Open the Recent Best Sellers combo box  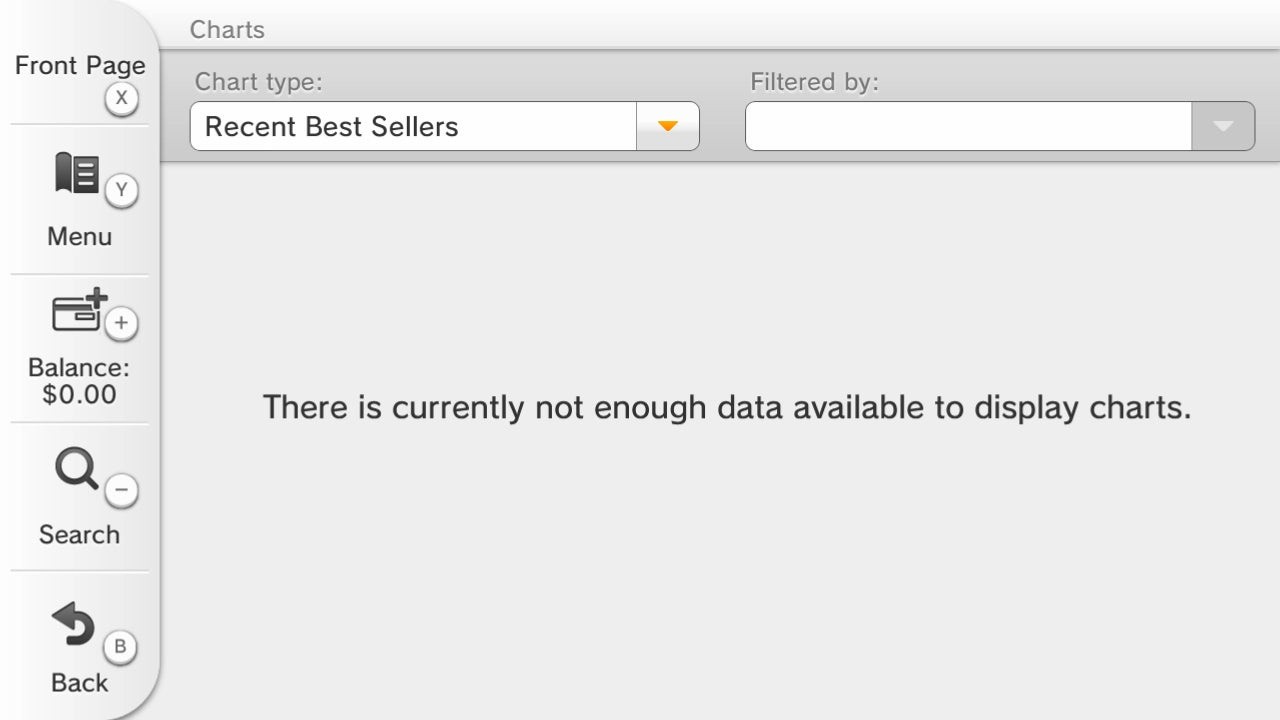pos(412,126)
